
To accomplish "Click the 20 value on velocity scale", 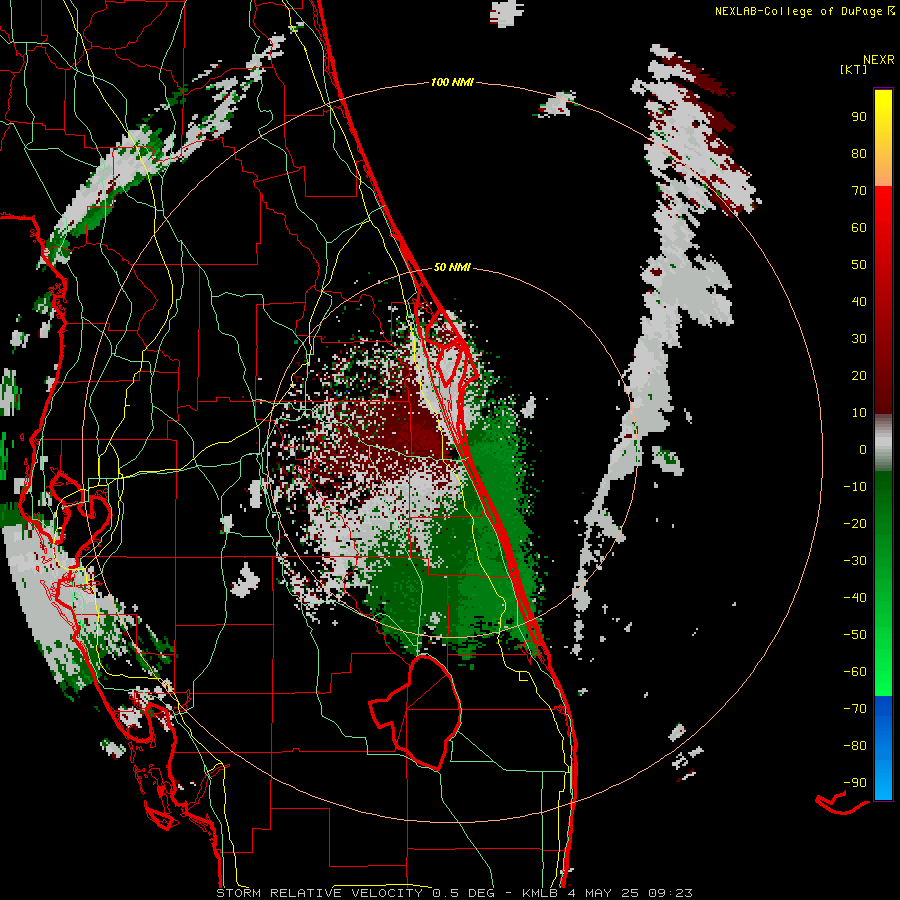I will click(x=859, y=375).
